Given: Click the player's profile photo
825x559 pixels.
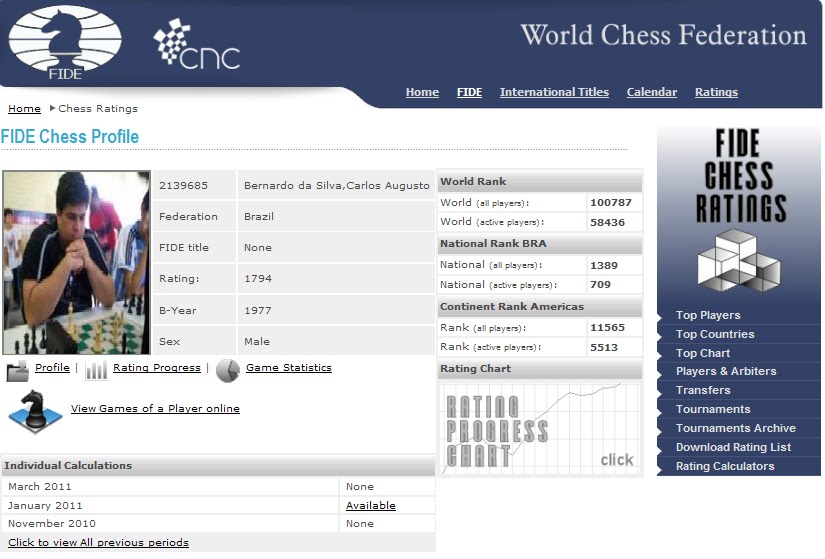Looking at the screenshot, I should pos(76,262).
